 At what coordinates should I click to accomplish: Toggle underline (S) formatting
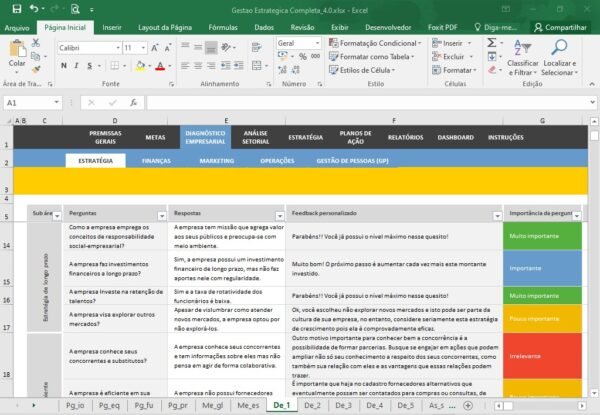point(90,66)
